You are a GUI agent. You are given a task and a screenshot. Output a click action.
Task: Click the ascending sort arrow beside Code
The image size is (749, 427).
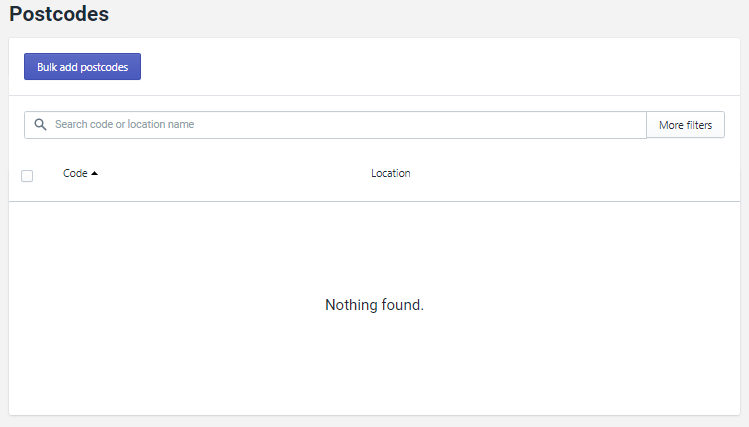click(x=94, y=174)
